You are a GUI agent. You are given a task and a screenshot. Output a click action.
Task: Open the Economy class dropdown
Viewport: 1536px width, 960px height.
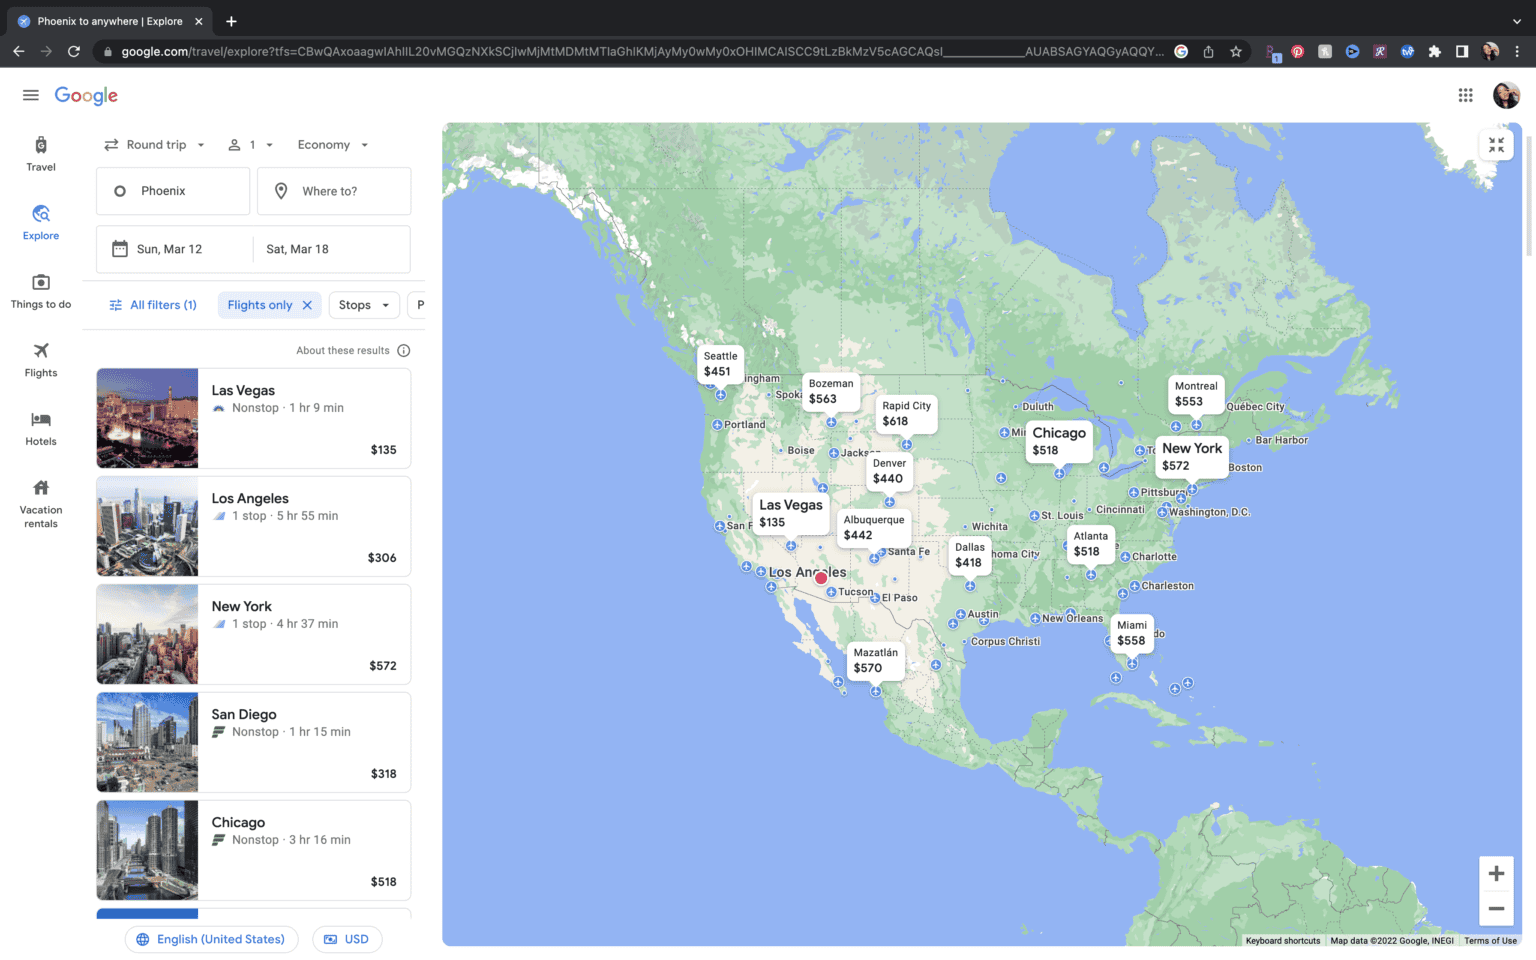(333, 145)
